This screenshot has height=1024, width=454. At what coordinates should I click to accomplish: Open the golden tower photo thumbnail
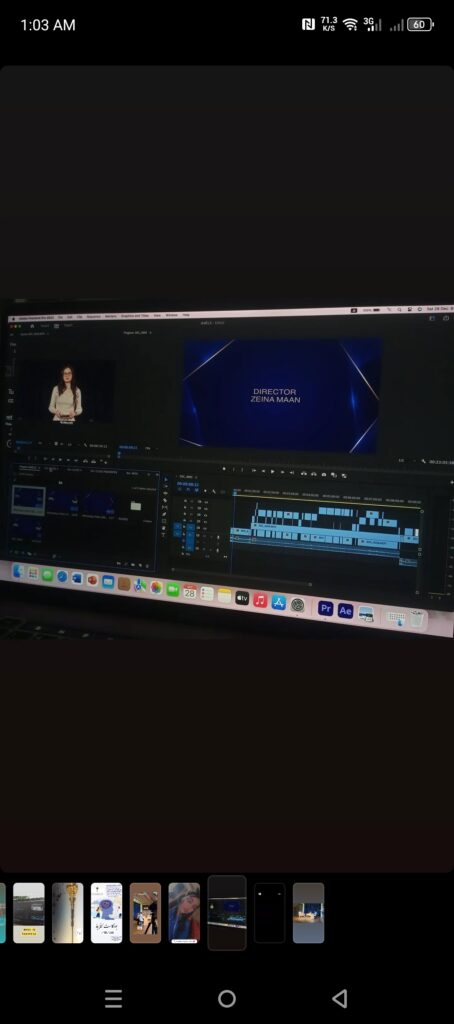click(68, 912)
